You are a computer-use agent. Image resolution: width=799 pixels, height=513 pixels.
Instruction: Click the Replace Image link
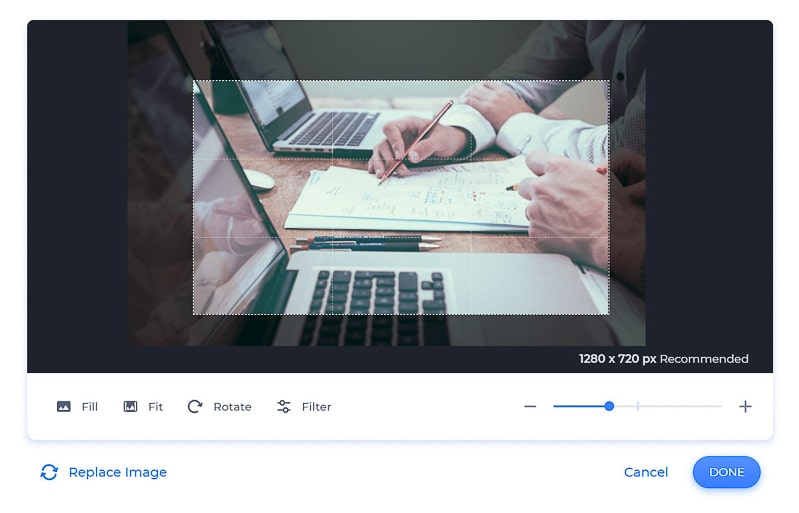coord(118,472)
